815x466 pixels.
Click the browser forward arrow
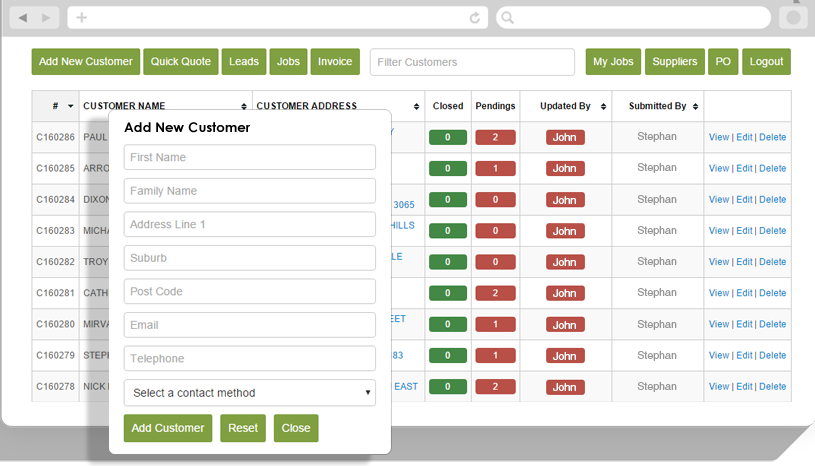(x=46, y=18)
